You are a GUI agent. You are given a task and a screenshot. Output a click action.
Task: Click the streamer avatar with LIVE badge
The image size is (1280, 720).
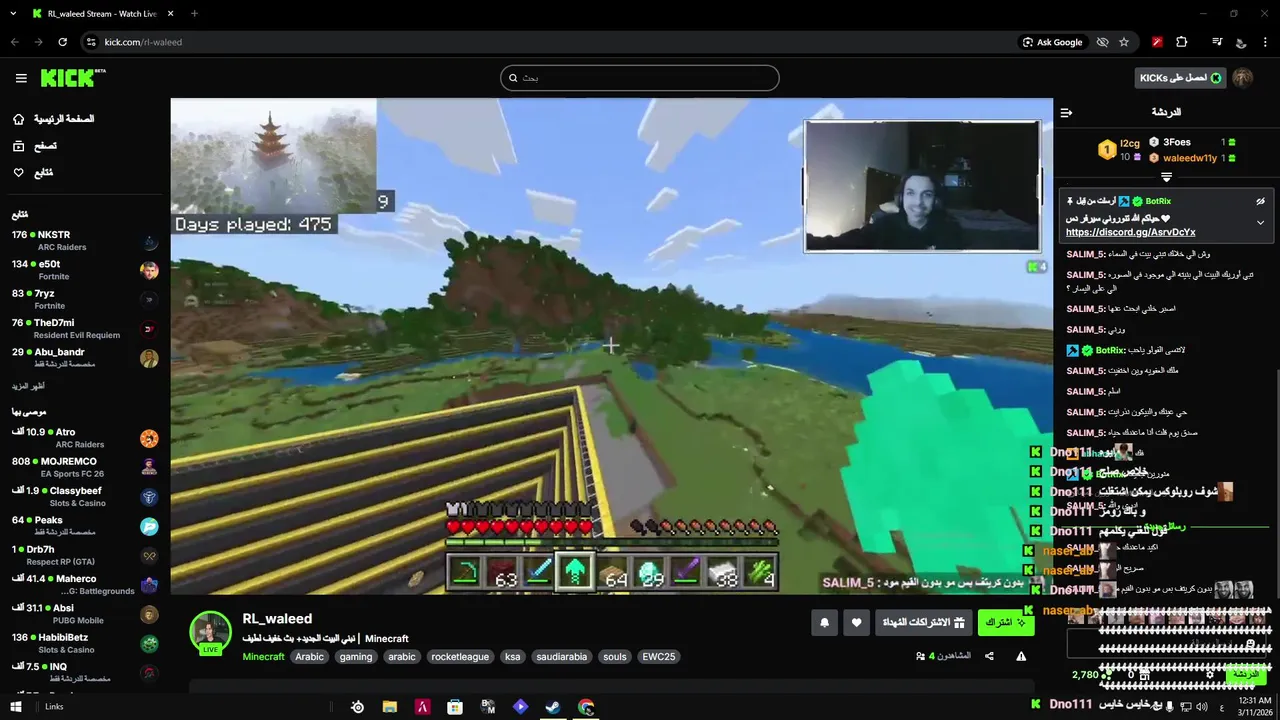tap(211, 633)
